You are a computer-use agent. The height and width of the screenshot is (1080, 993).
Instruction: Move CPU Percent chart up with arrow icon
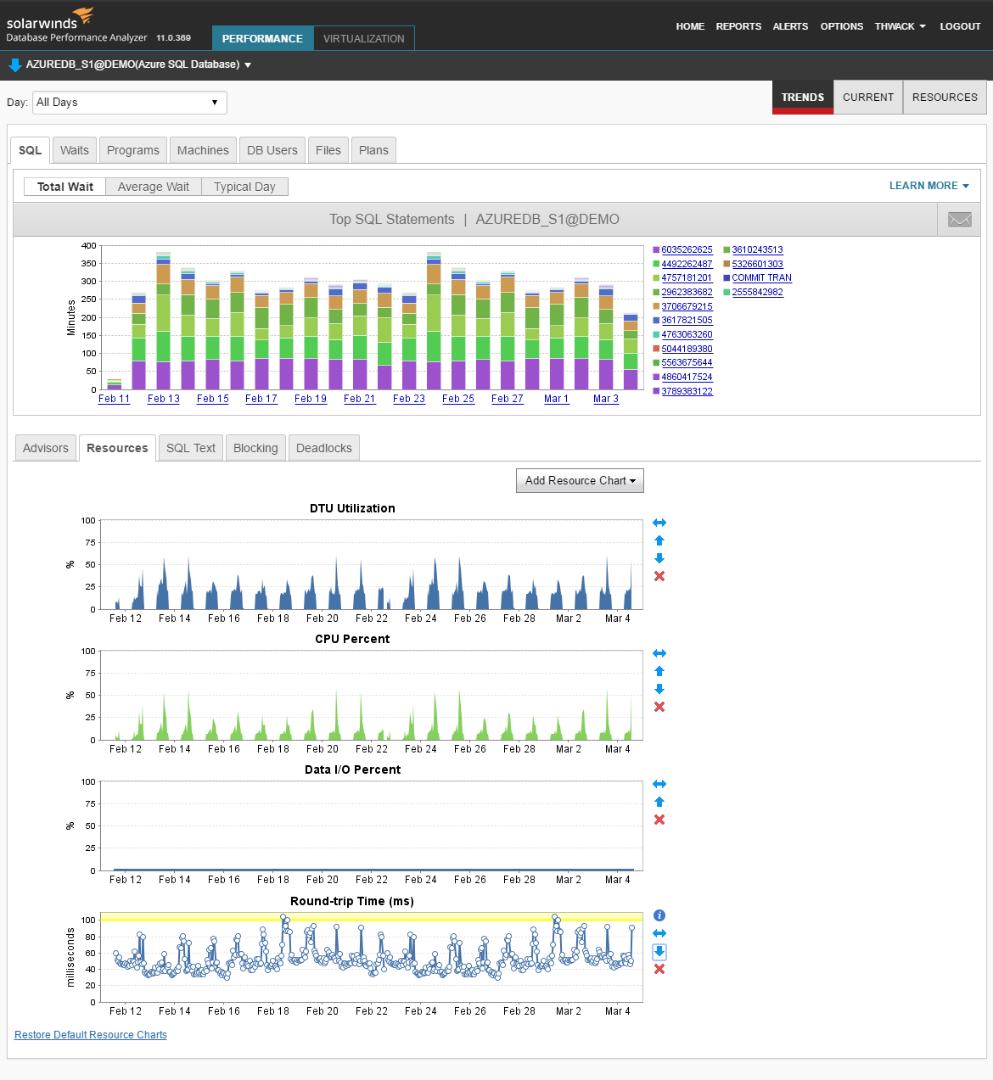659,671
